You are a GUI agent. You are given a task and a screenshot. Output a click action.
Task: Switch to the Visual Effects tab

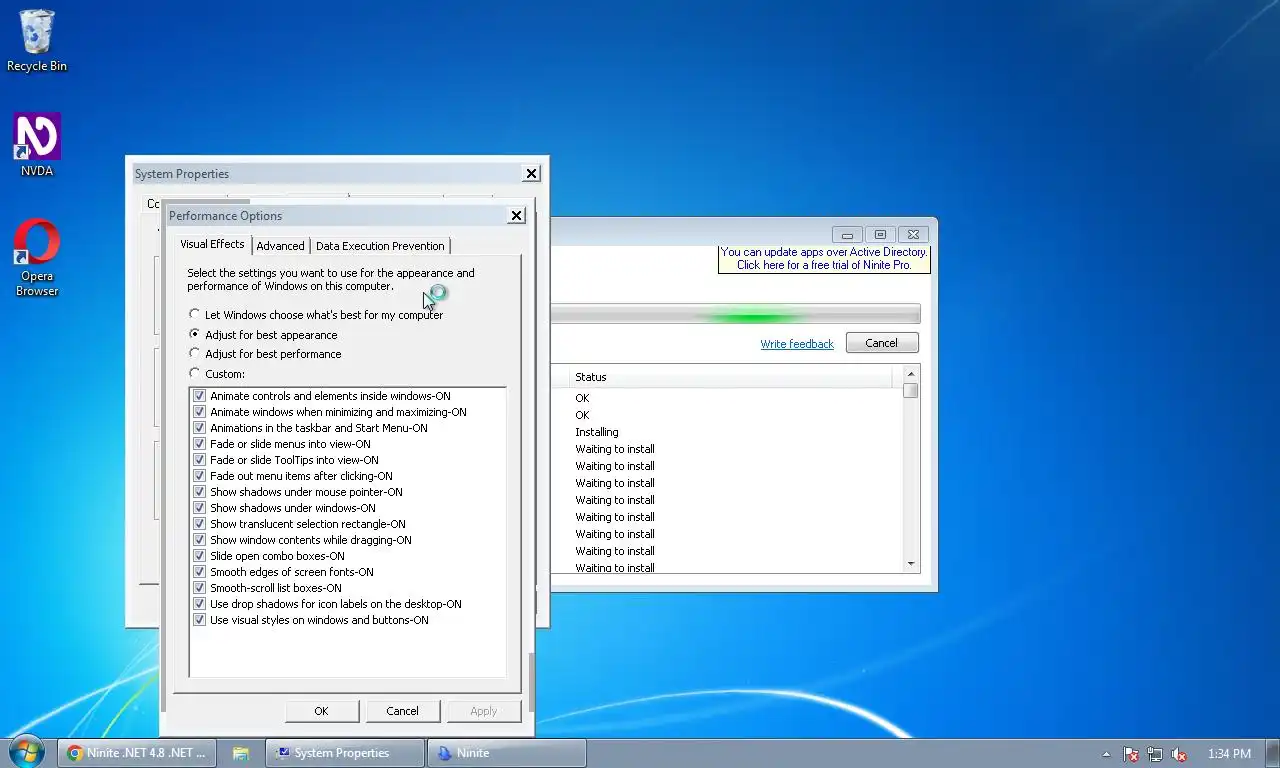click(x=212, y=244)
